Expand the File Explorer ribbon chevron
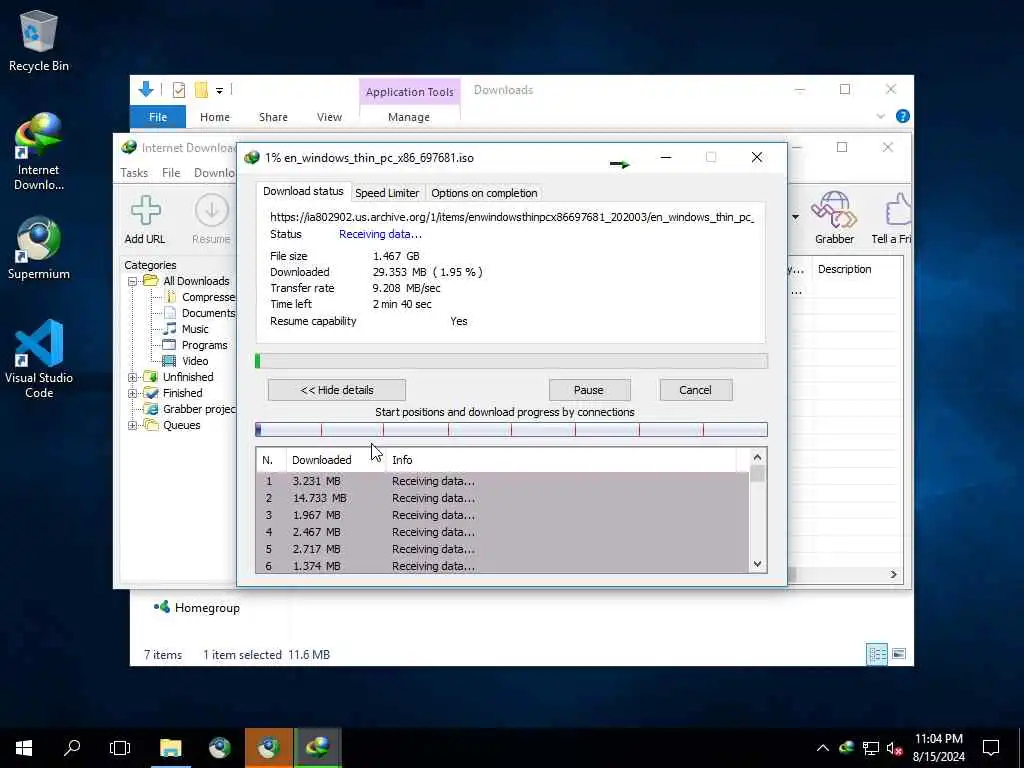Screen dimensions: 1024x768 coord(880,116)
